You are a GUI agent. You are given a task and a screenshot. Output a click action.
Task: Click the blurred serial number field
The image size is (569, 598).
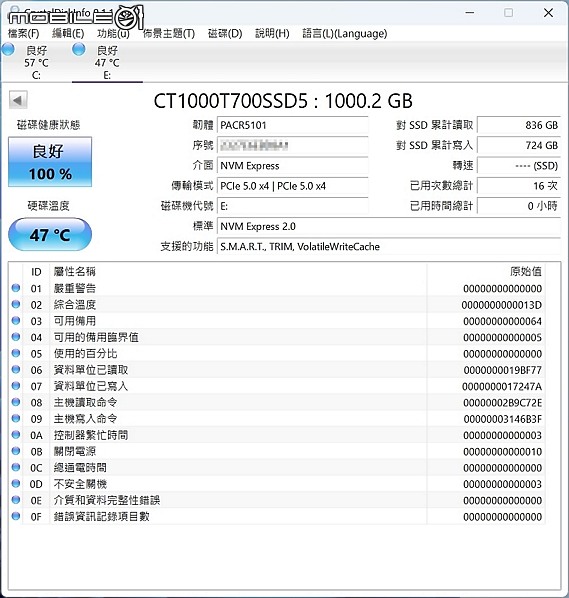pyautogui.click(x=293, y=145)
